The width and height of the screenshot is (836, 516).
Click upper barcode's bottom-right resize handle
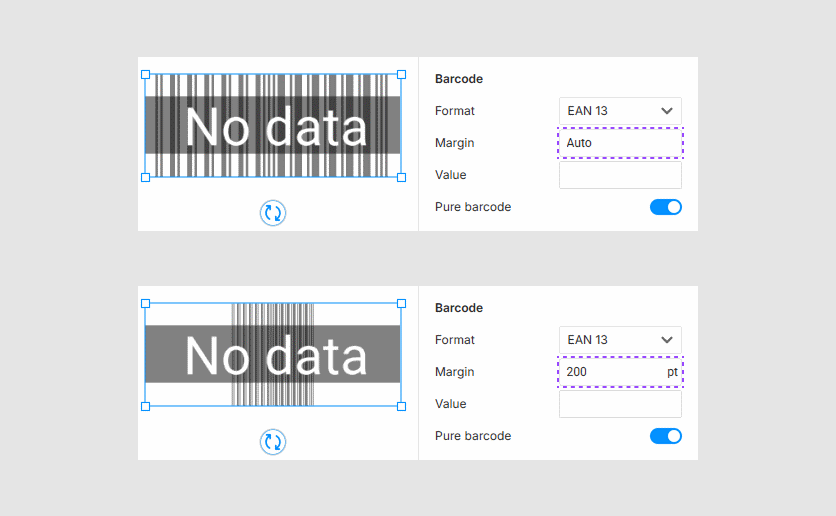coord(402,177)
